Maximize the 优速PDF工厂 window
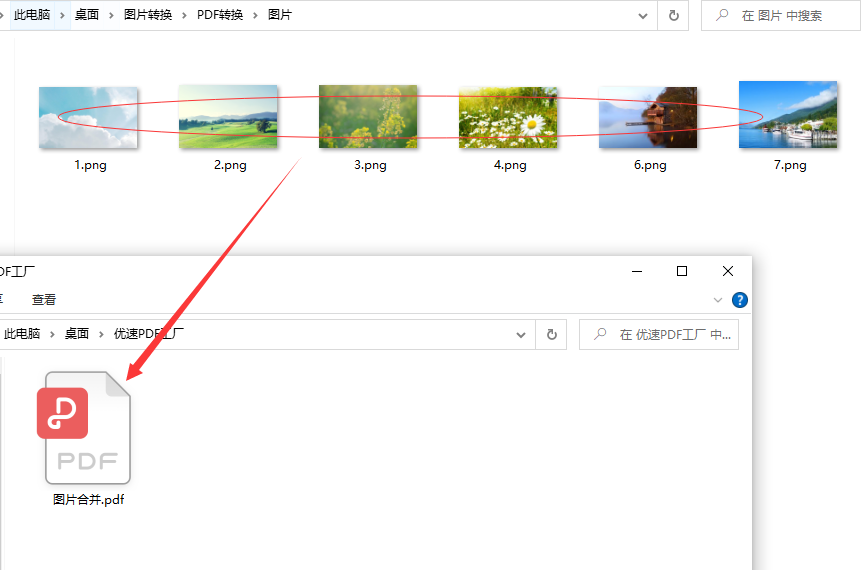 pos(682,271)
